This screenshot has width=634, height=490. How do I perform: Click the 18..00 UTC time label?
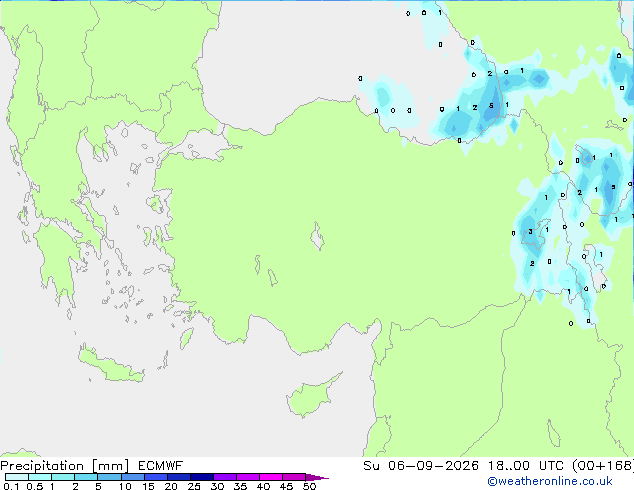[x=525, y=466]
